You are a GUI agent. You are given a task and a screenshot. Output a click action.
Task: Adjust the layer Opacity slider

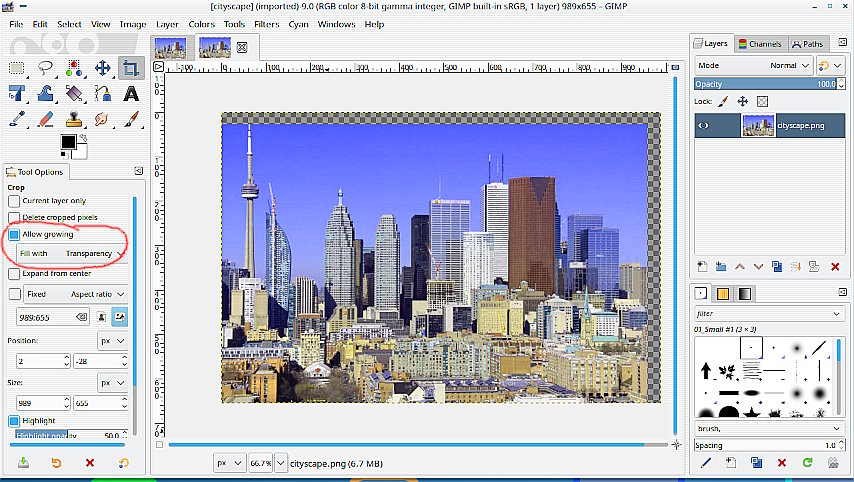pos(765,84)
